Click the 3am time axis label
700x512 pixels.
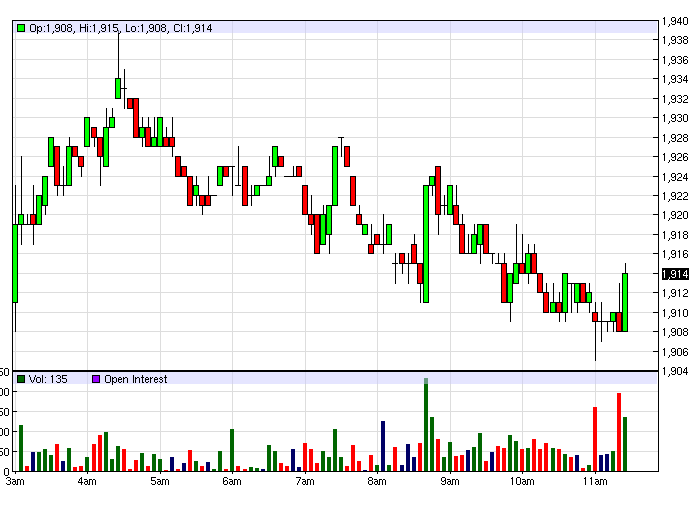click(15, 482)
